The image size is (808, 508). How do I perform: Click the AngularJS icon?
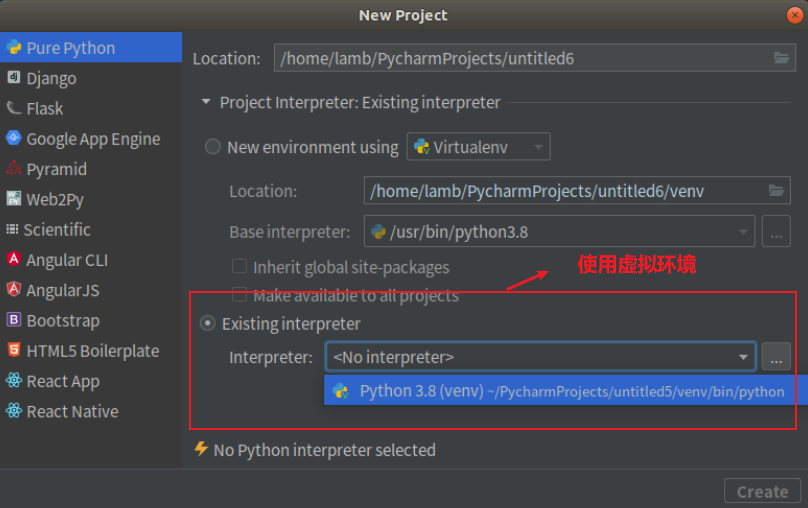(x=14, y=289)
